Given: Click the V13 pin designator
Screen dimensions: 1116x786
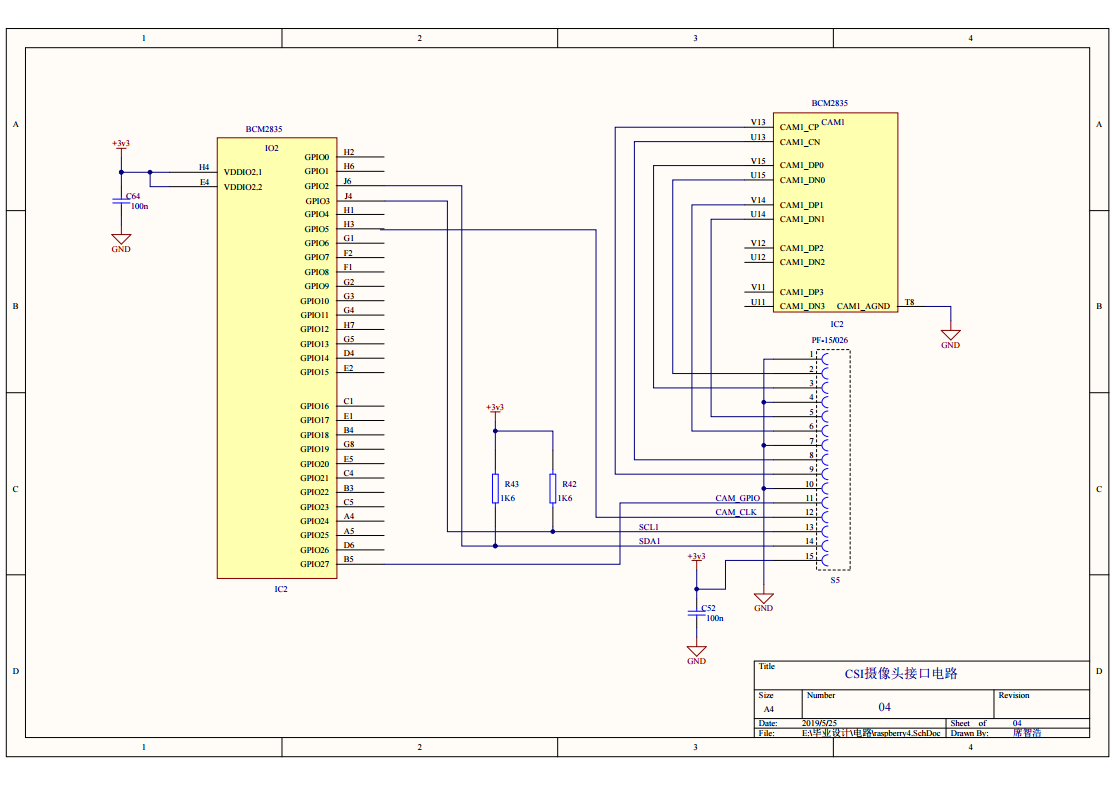Looking at the screenshot, I should [758, 122].
